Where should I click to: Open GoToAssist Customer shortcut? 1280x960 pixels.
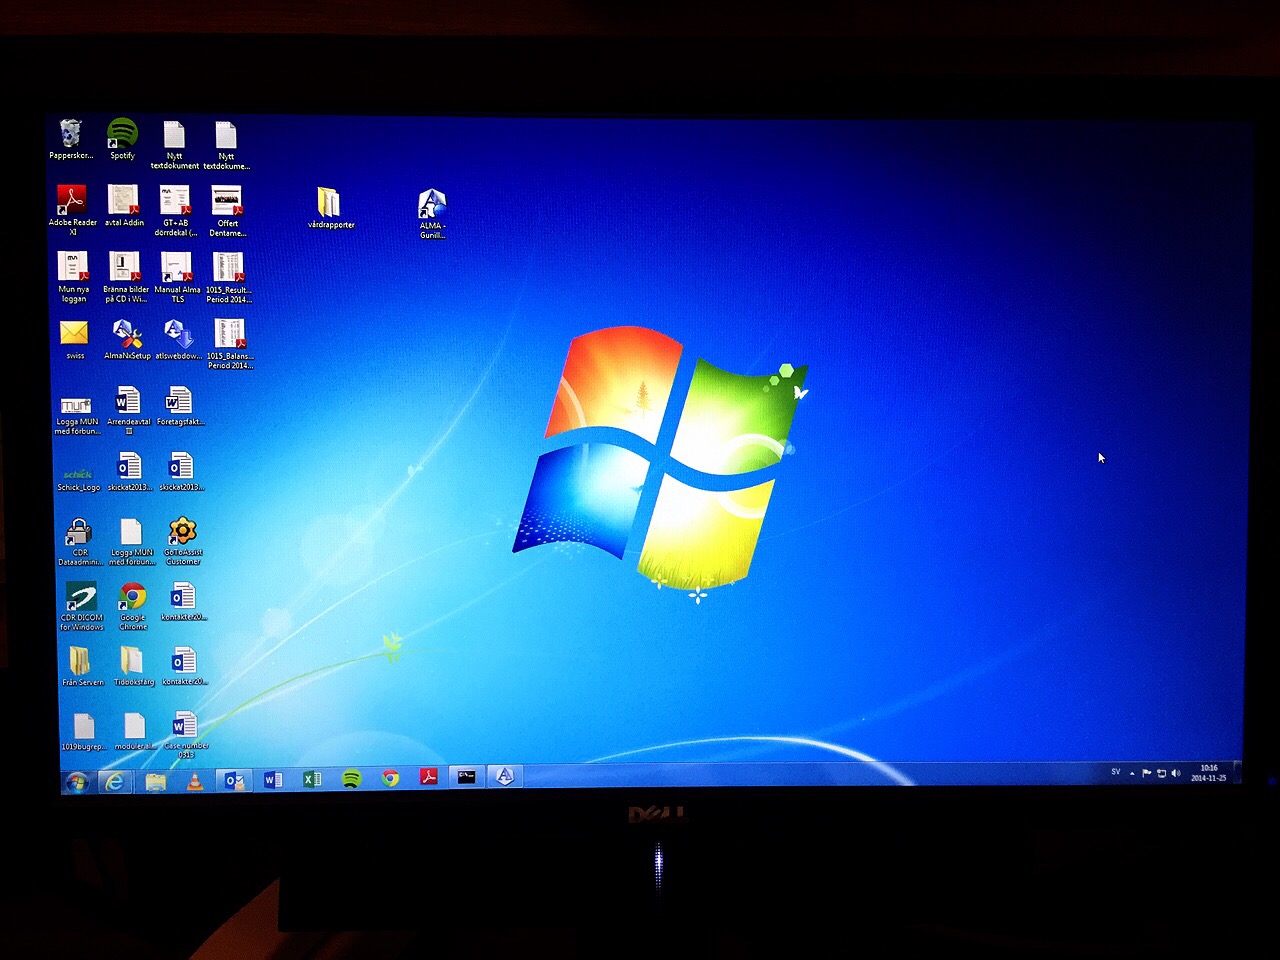pos(182,532)
